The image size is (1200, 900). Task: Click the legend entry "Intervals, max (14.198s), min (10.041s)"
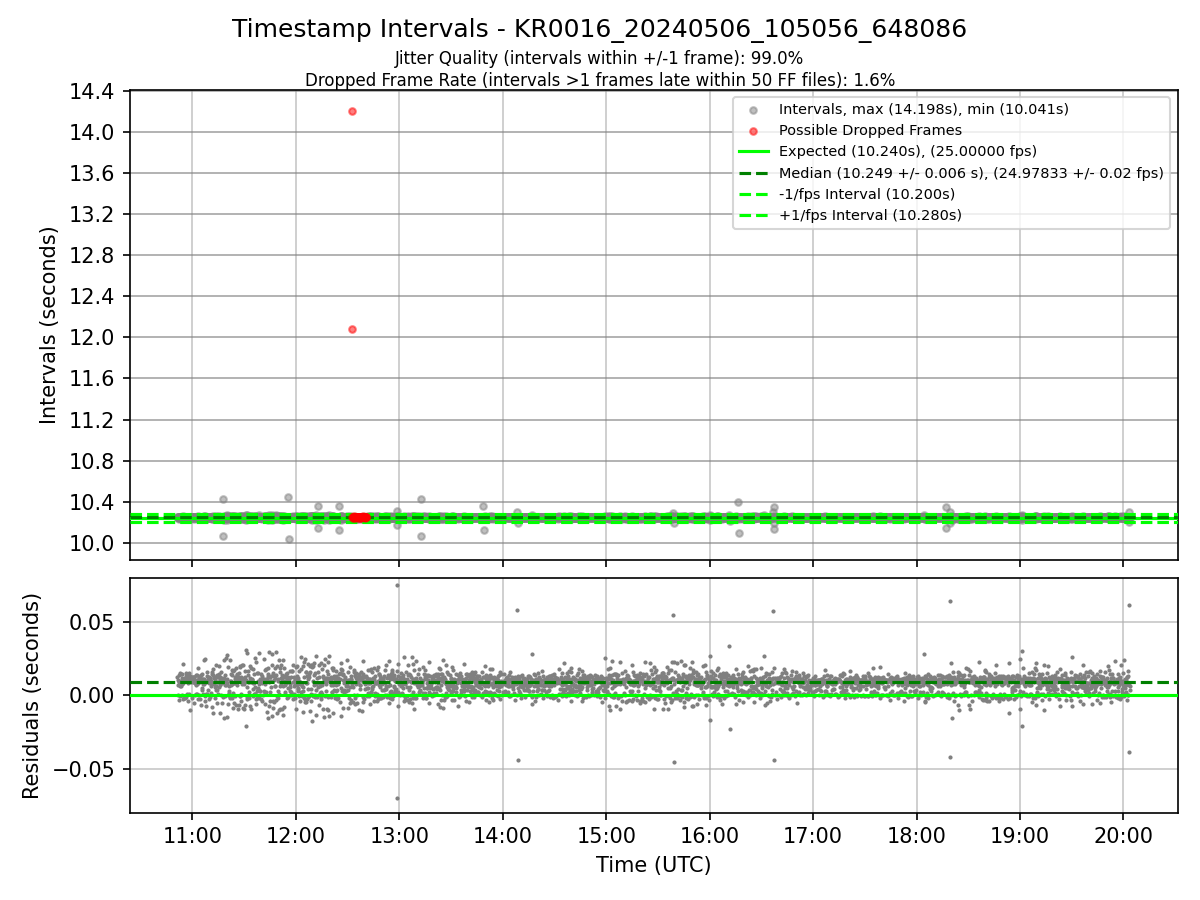pos(924,109)
